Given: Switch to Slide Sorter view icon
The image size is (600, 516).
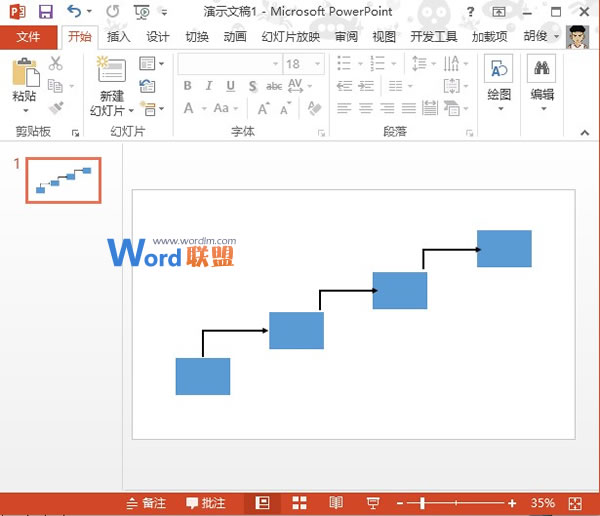Looking at the screenshot, I should tap(299, 503).
